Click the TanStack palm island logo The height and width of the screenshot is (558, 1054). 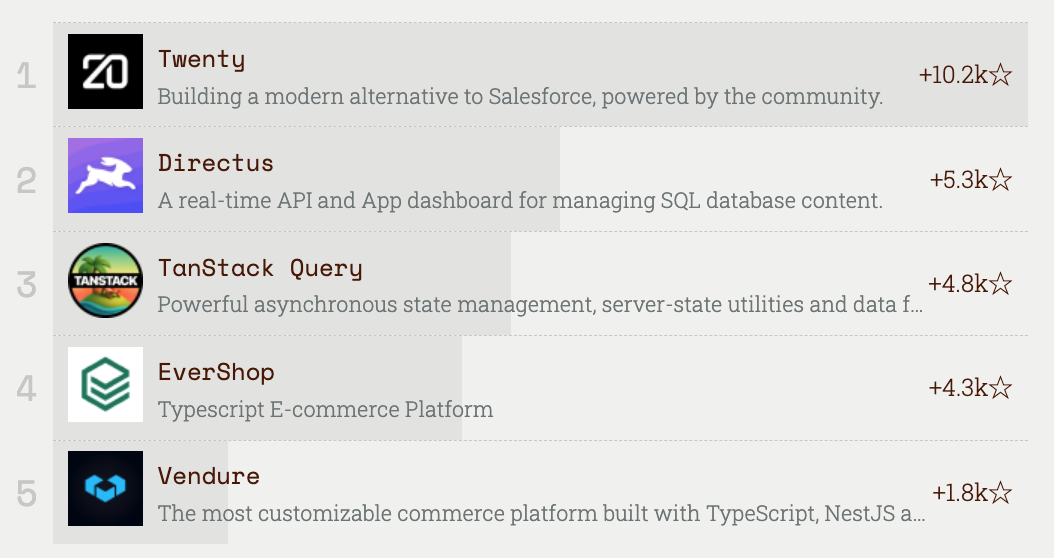click(x=105, y=280)
